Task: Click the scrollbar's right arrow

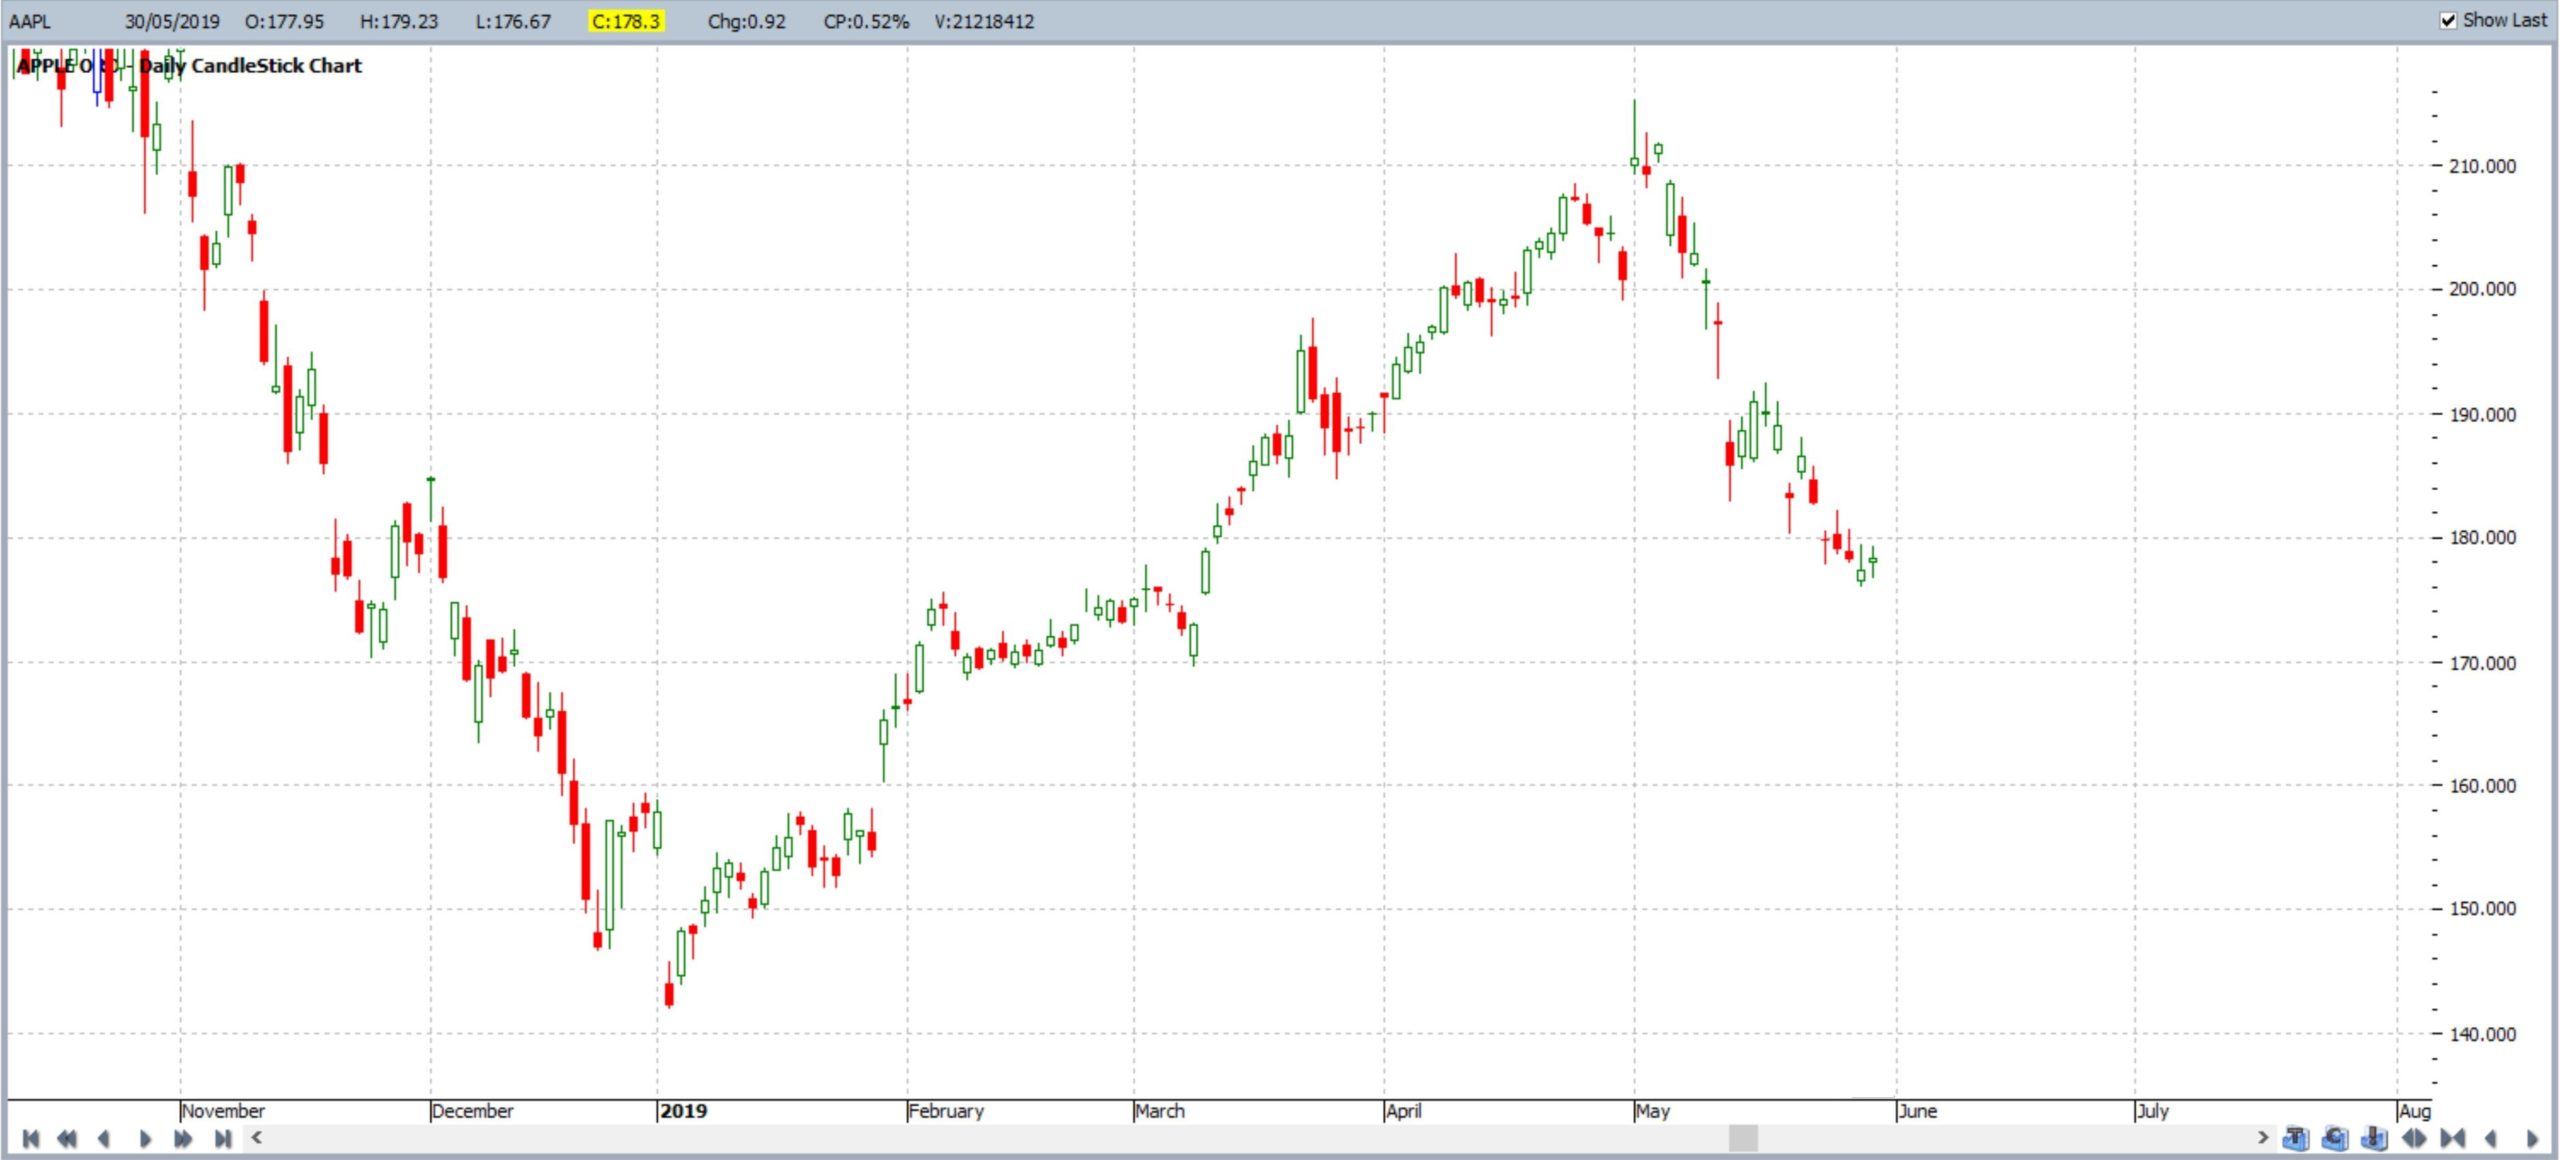Action: 2262,1137
